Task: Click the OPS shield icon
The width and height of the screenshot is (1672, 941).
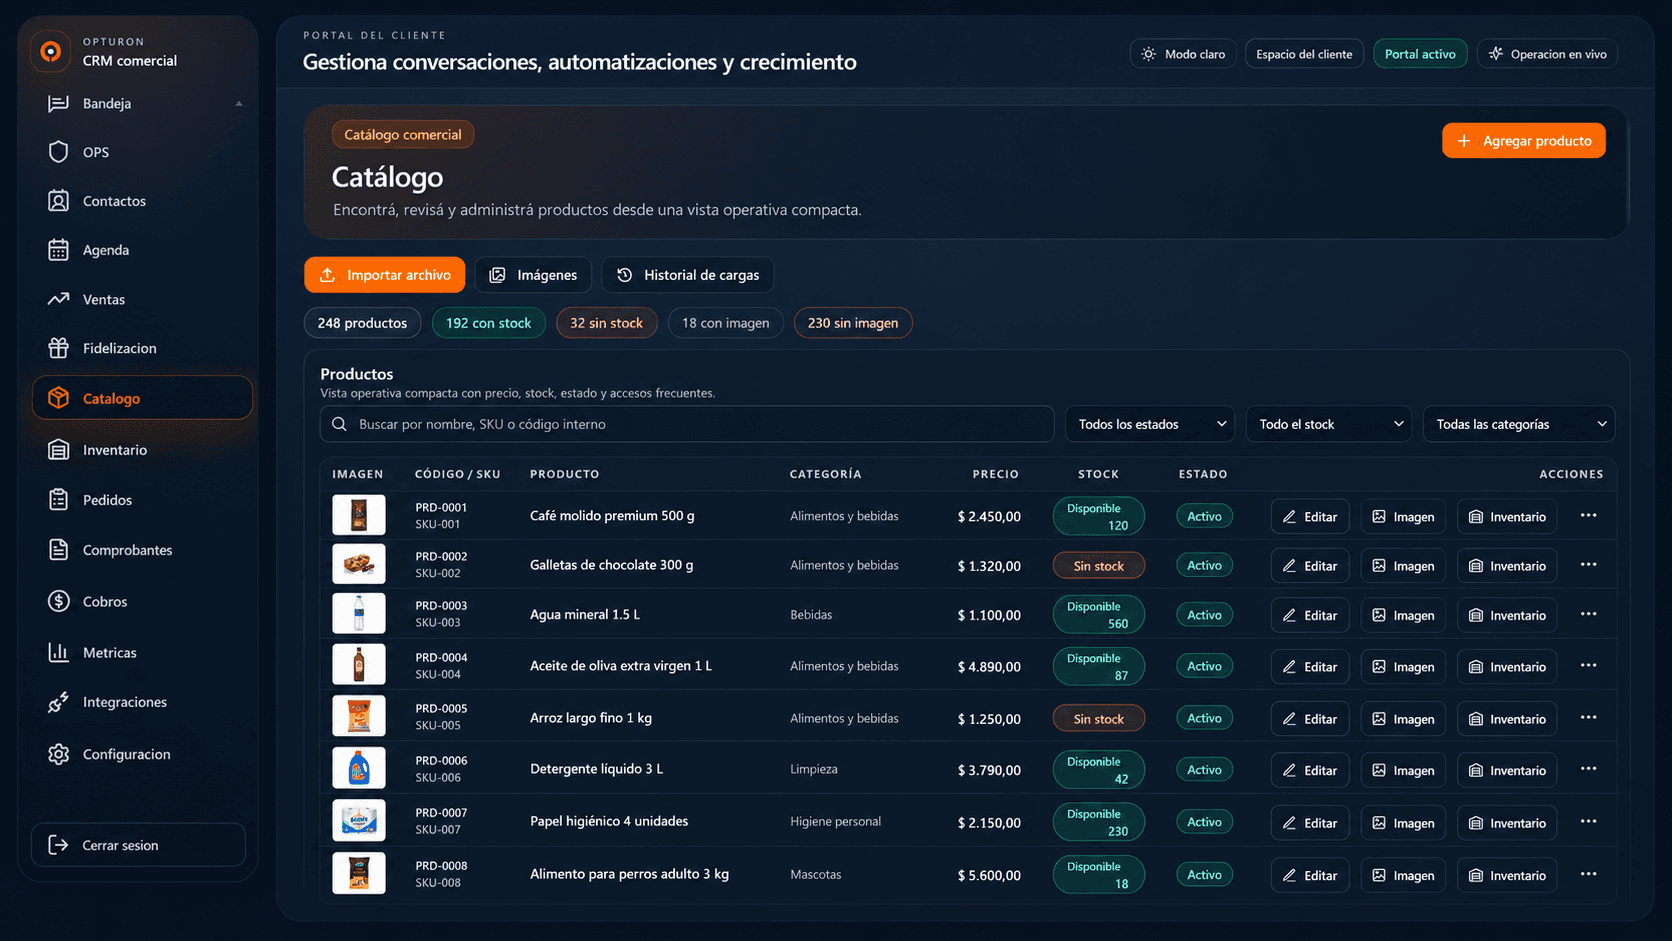Action: tap(58, 152)
